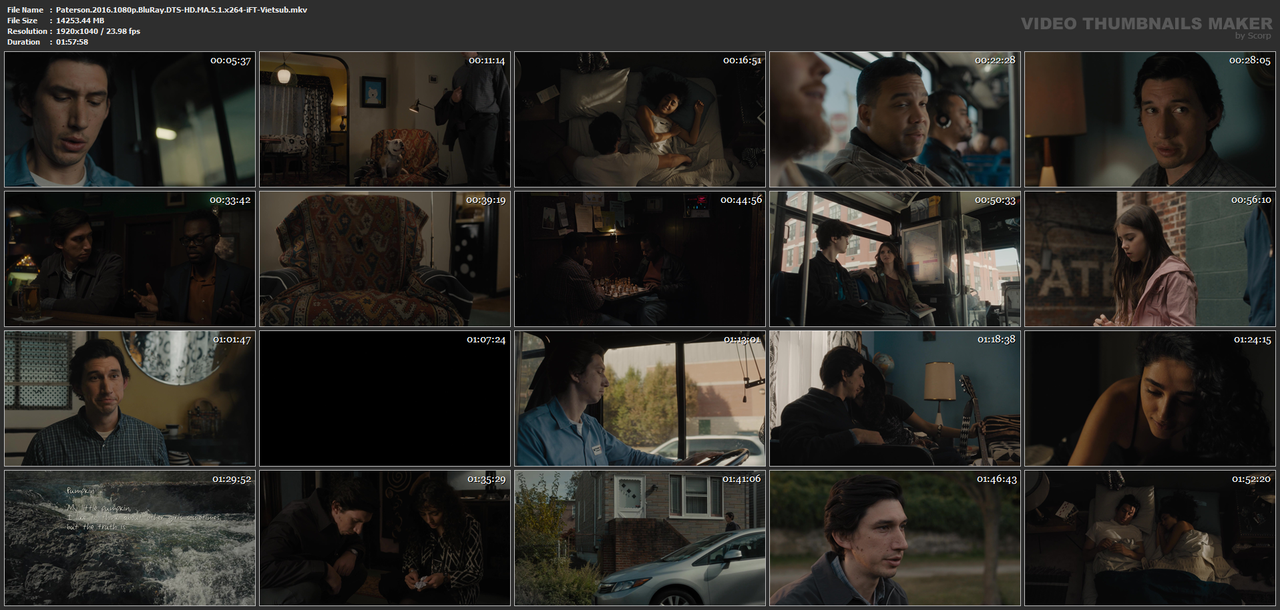This screenshot has height=610, width=1280.
Task: Click the duration value 01:57:58
Action: click(x=72, y=42)
